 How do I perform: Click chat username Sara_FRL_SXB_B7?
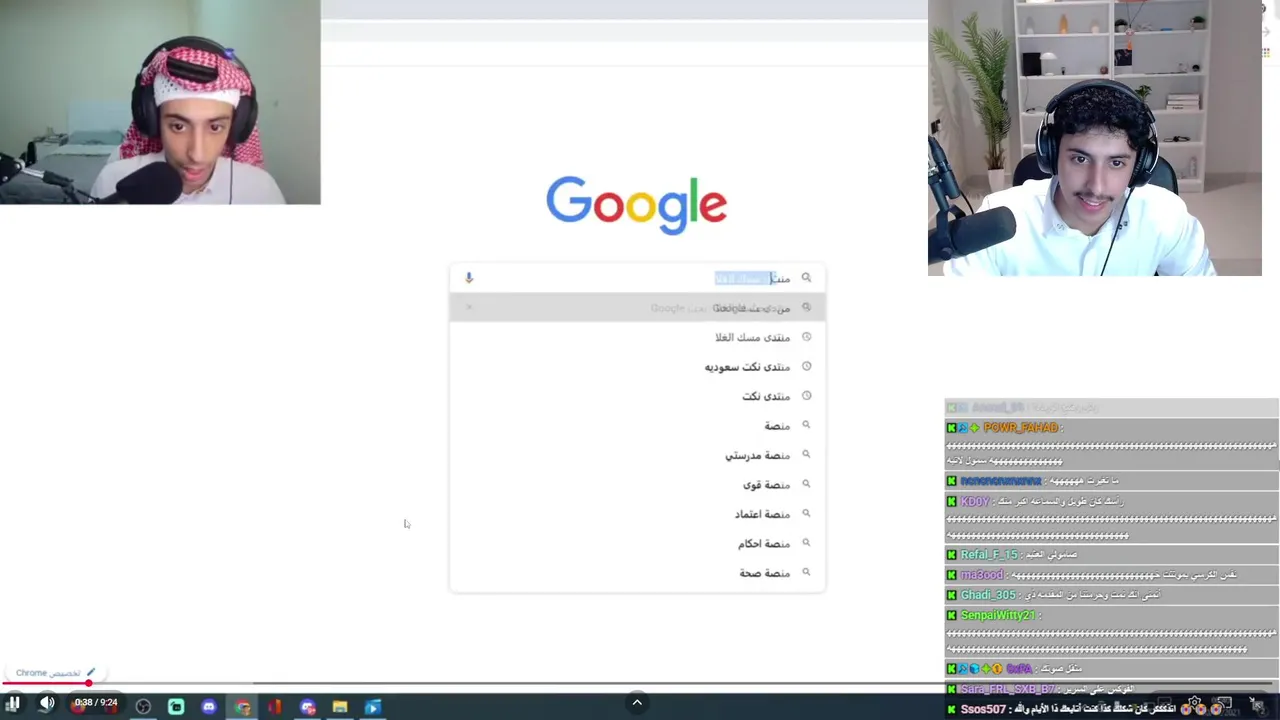[1008, 690]
